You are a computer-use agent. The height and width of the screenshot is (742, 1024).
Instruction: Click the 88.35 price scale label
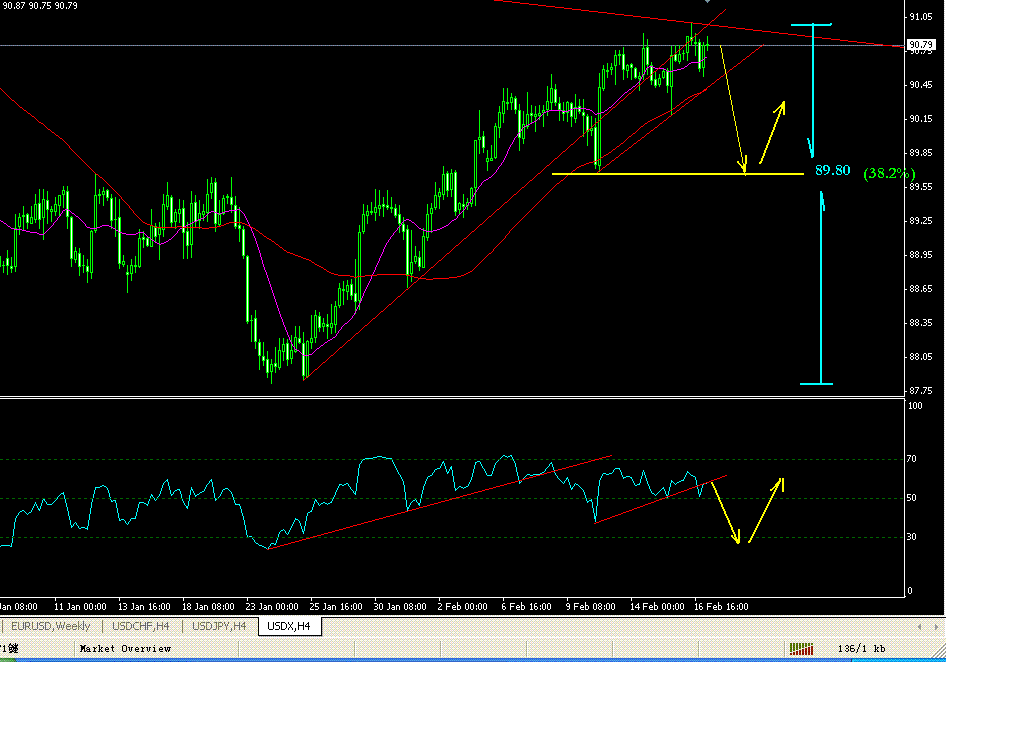tap(921, 323)
